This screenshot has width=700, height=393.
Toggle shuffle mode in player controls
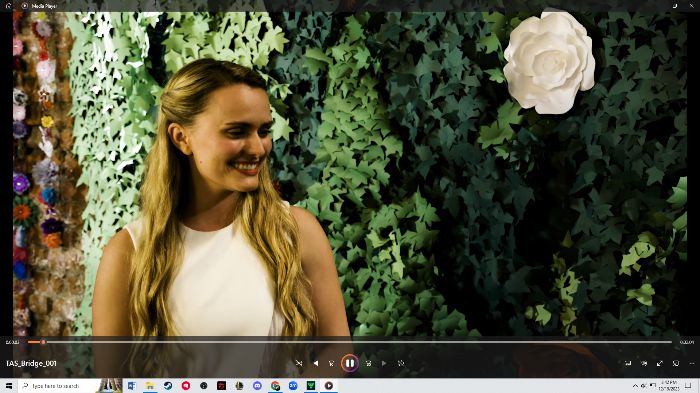pyautogui.click(x=299, y=364)
